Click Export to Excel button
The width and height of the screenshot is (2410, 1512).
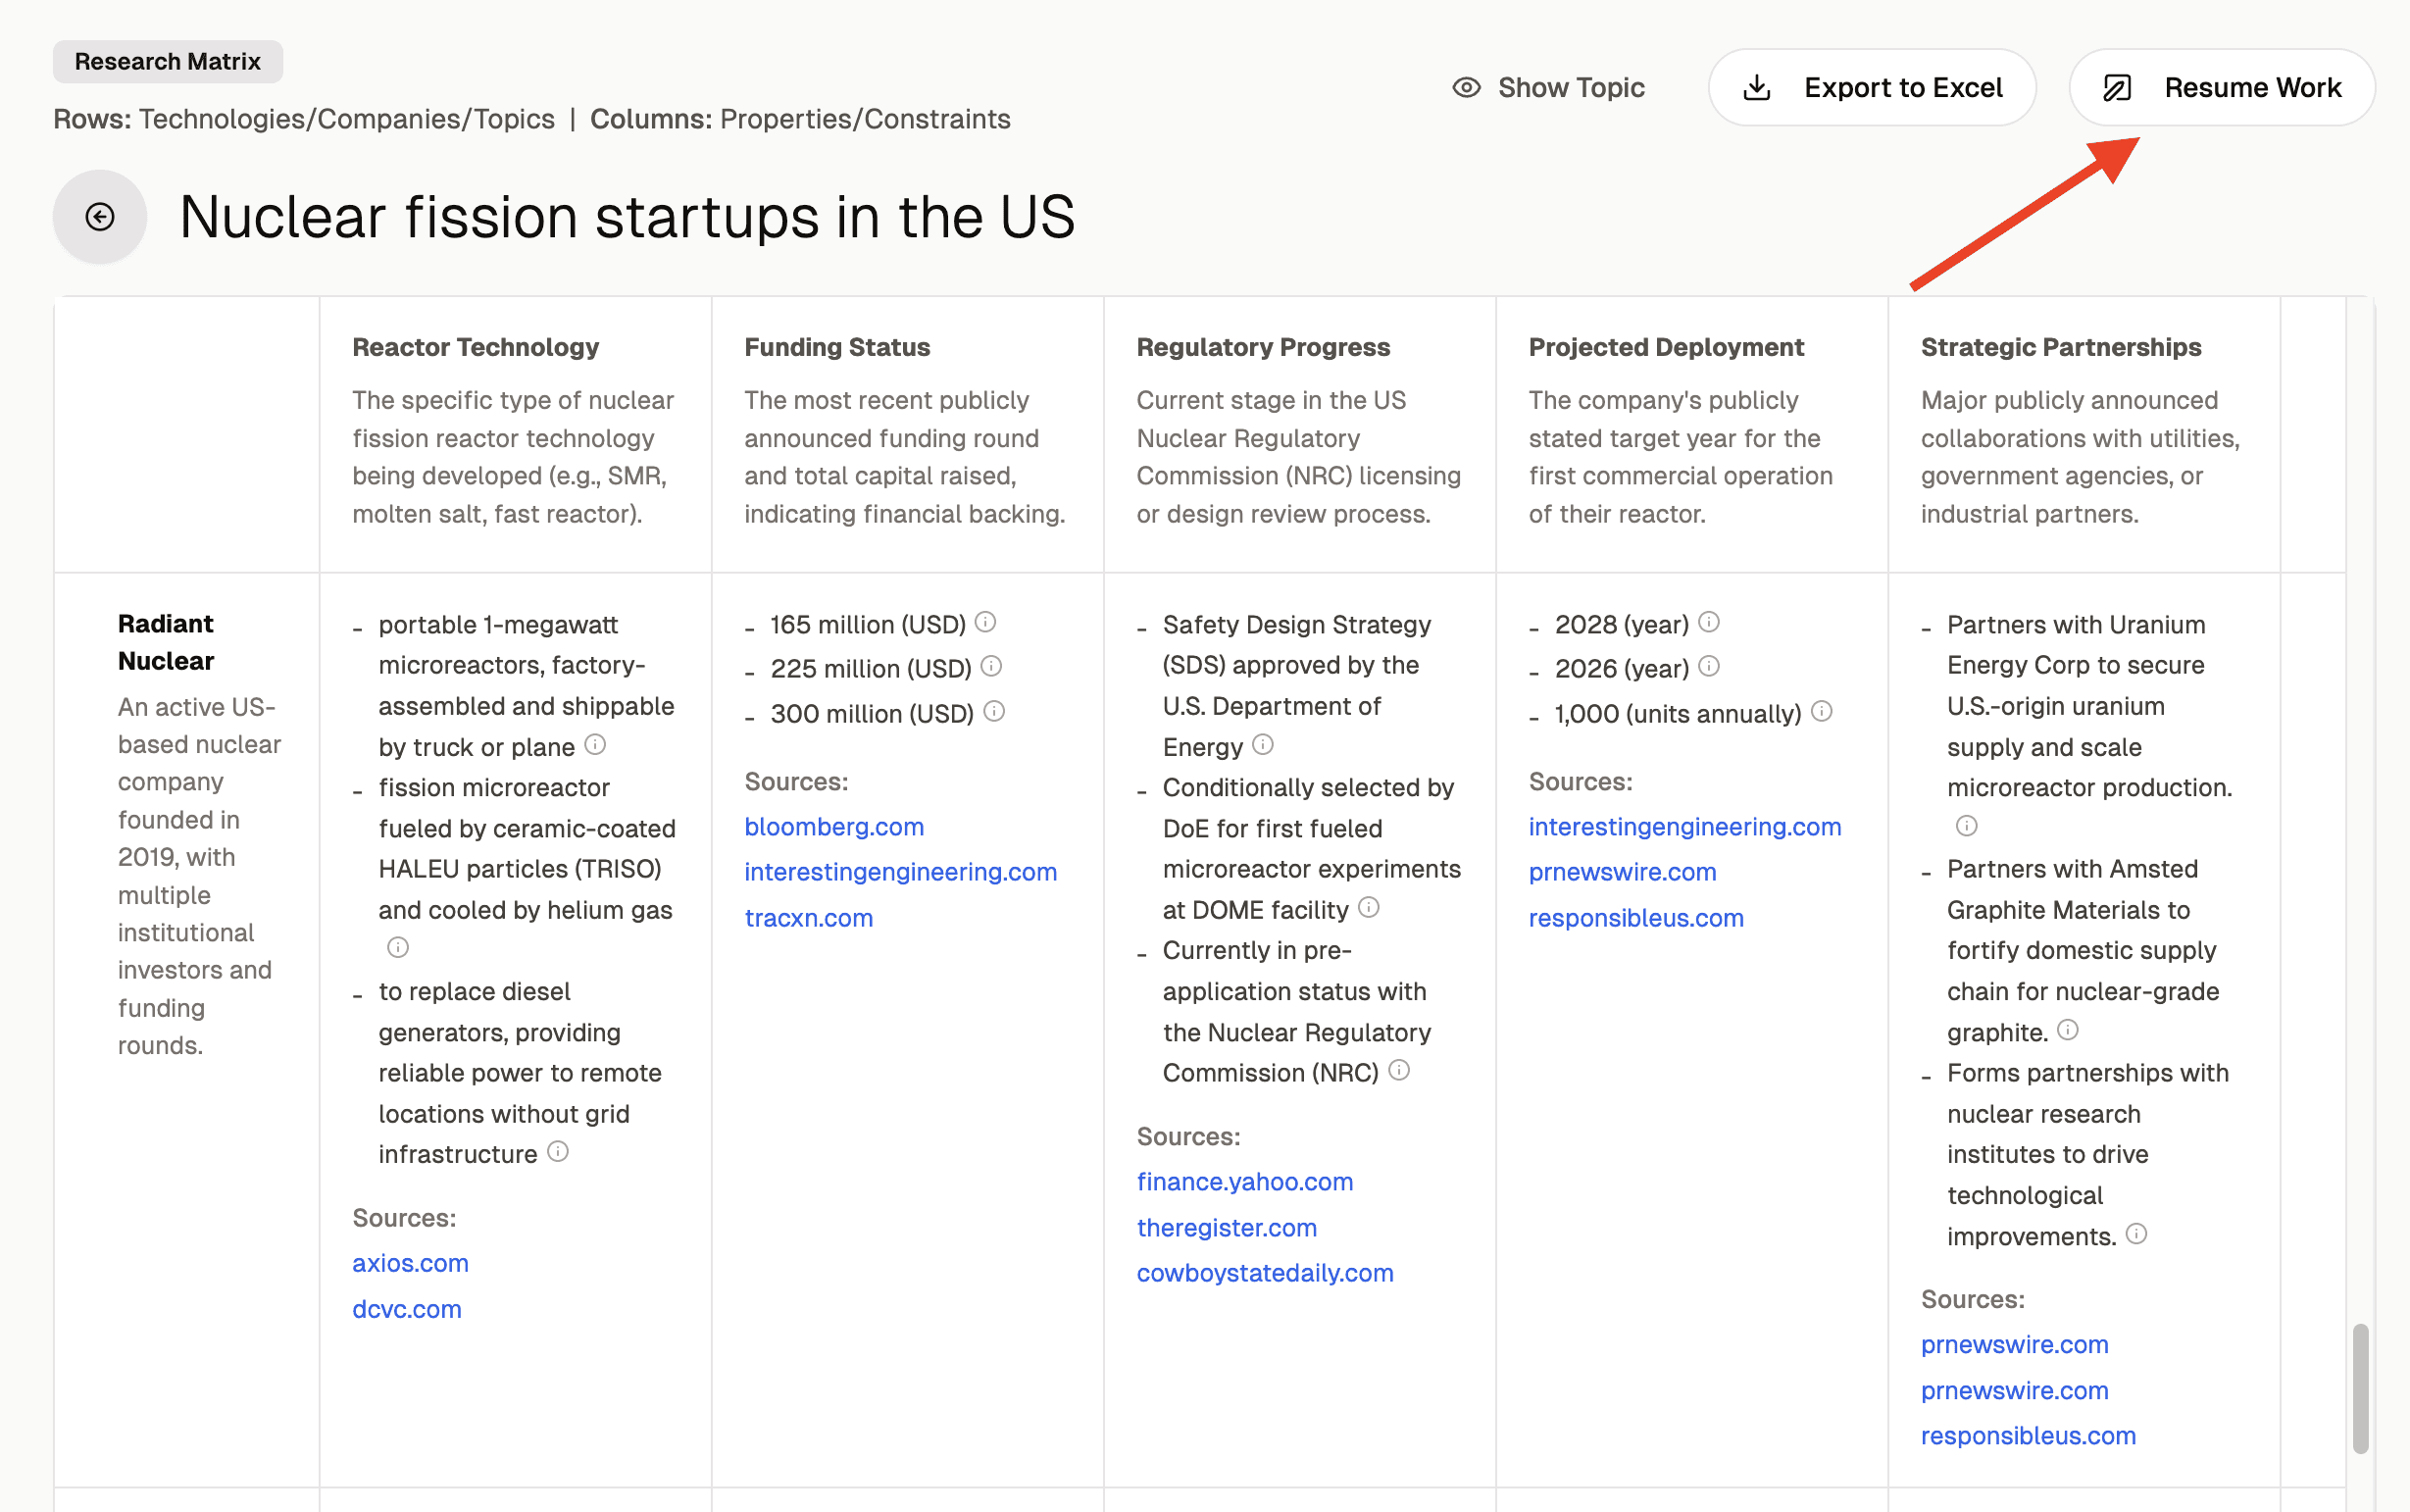pos(1871,88)
